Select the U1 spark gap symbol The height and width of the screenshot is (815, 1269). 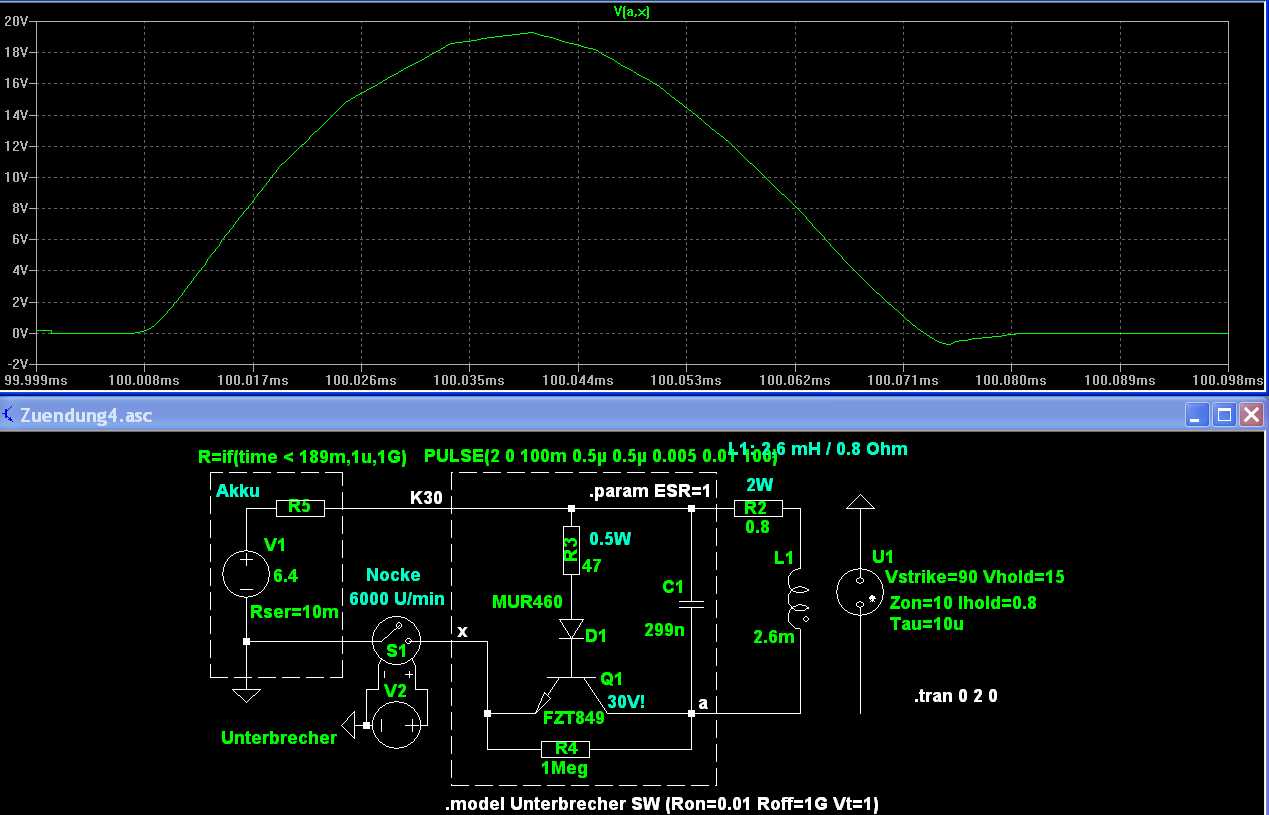point(859,592)
